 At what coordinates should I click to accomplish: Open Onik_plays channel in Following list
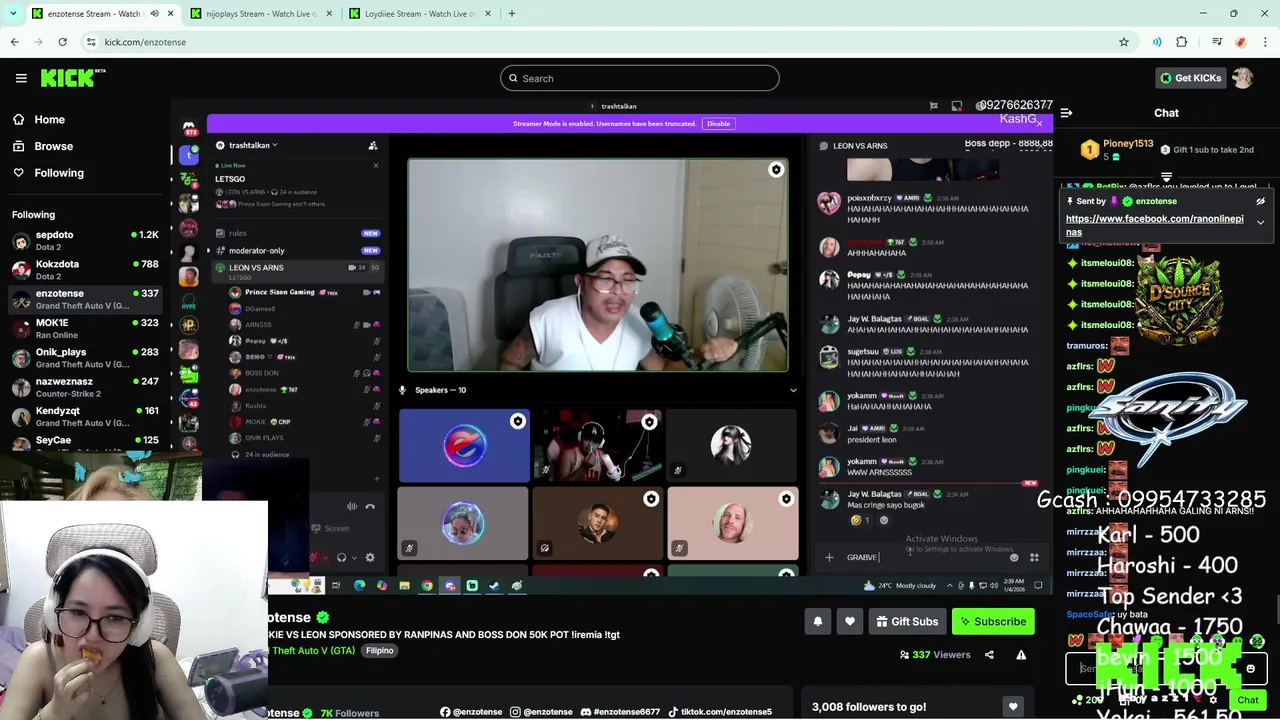click(x=84, y=358)
